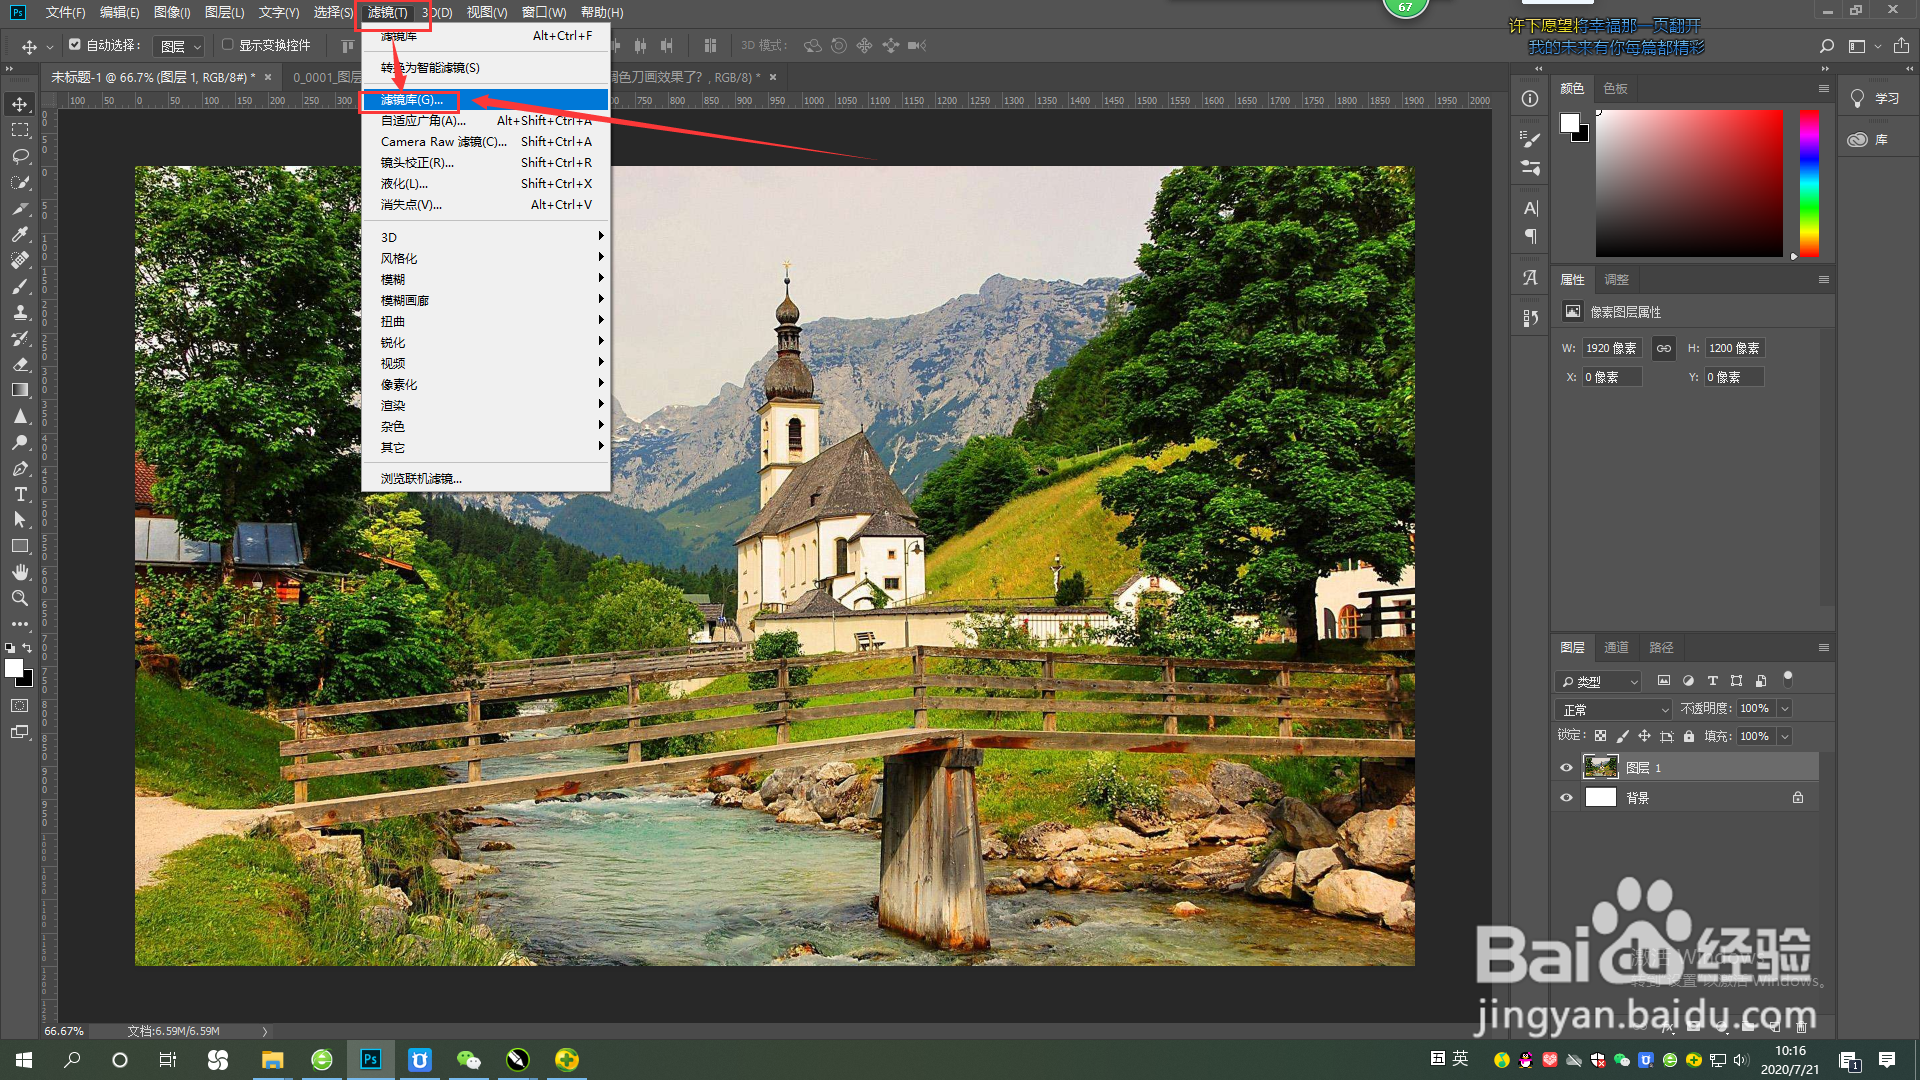
Task: Expand the 风格化 submenu
Action: (486, 258)
